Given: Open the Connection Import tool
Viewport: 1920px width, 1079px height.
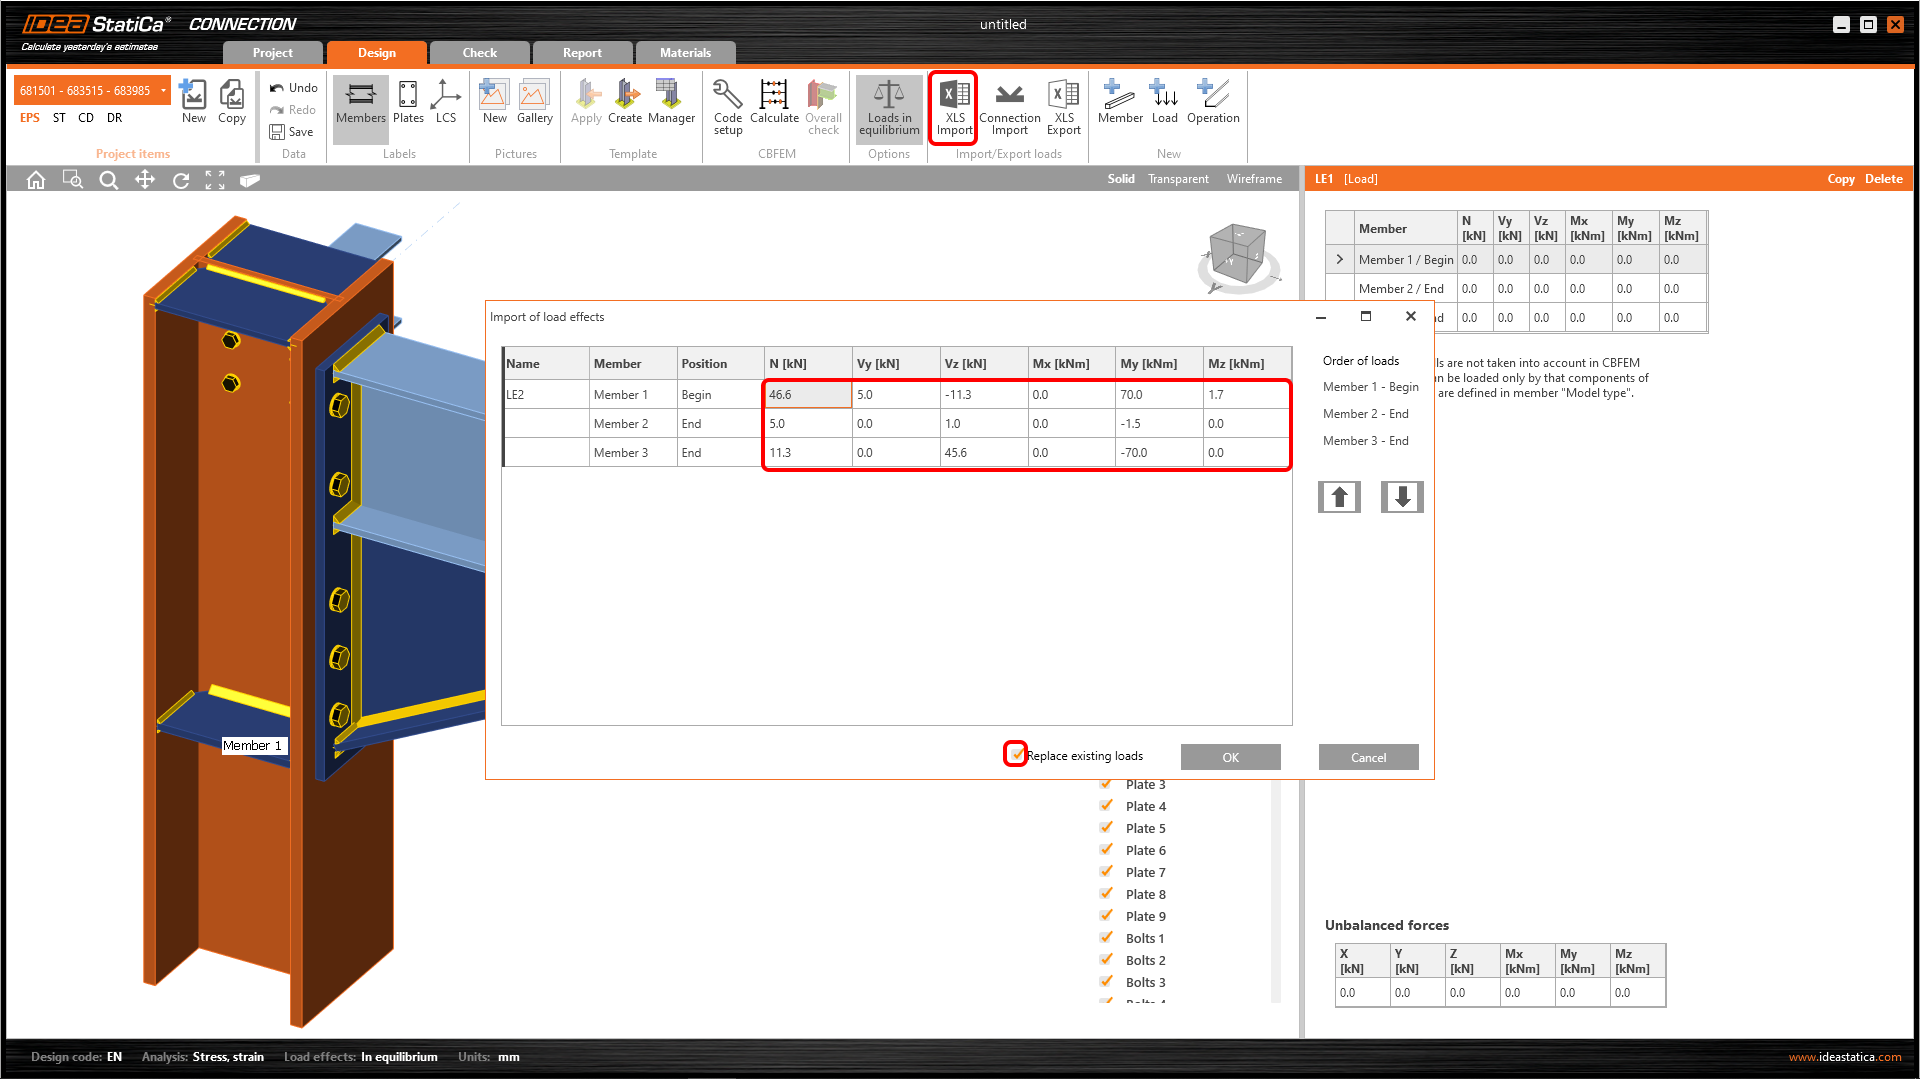Looking at the screenshot, I should 1009,106.
